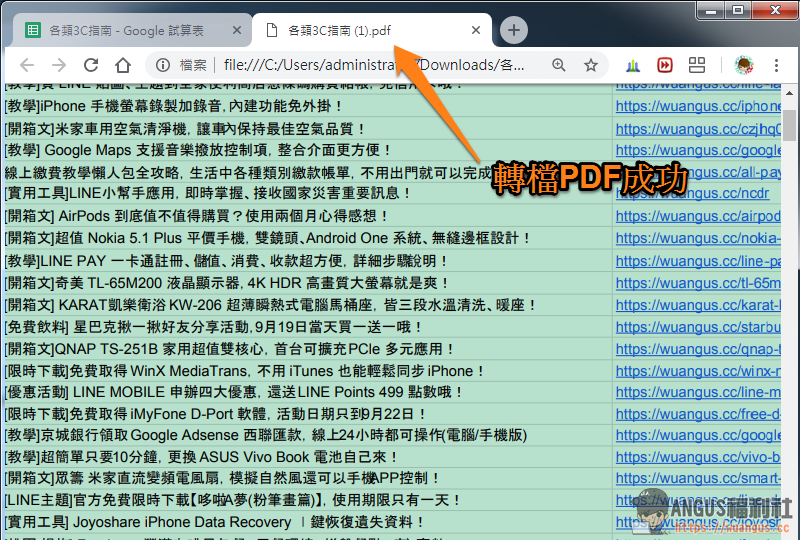Open the wuangus.cc/line-pa link
The width and height of the screenshot is (800, 540).
[697, 261]
